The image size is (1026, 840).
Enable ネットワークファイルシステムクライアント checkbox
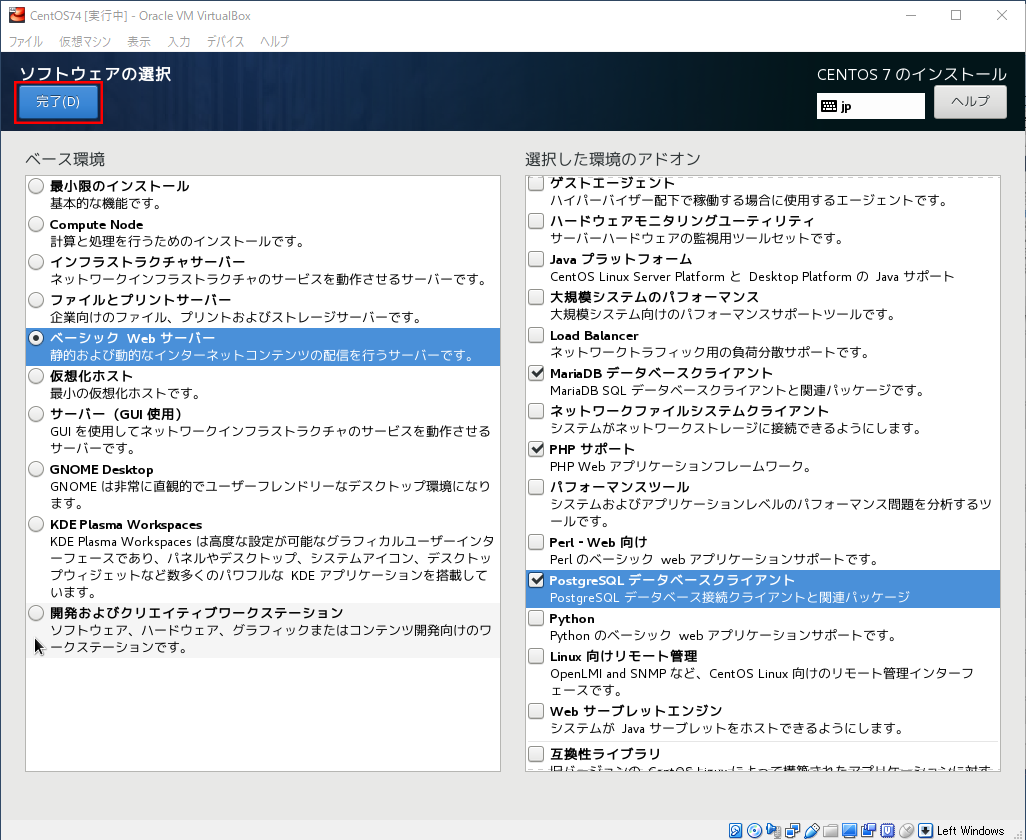coord(536,411)
